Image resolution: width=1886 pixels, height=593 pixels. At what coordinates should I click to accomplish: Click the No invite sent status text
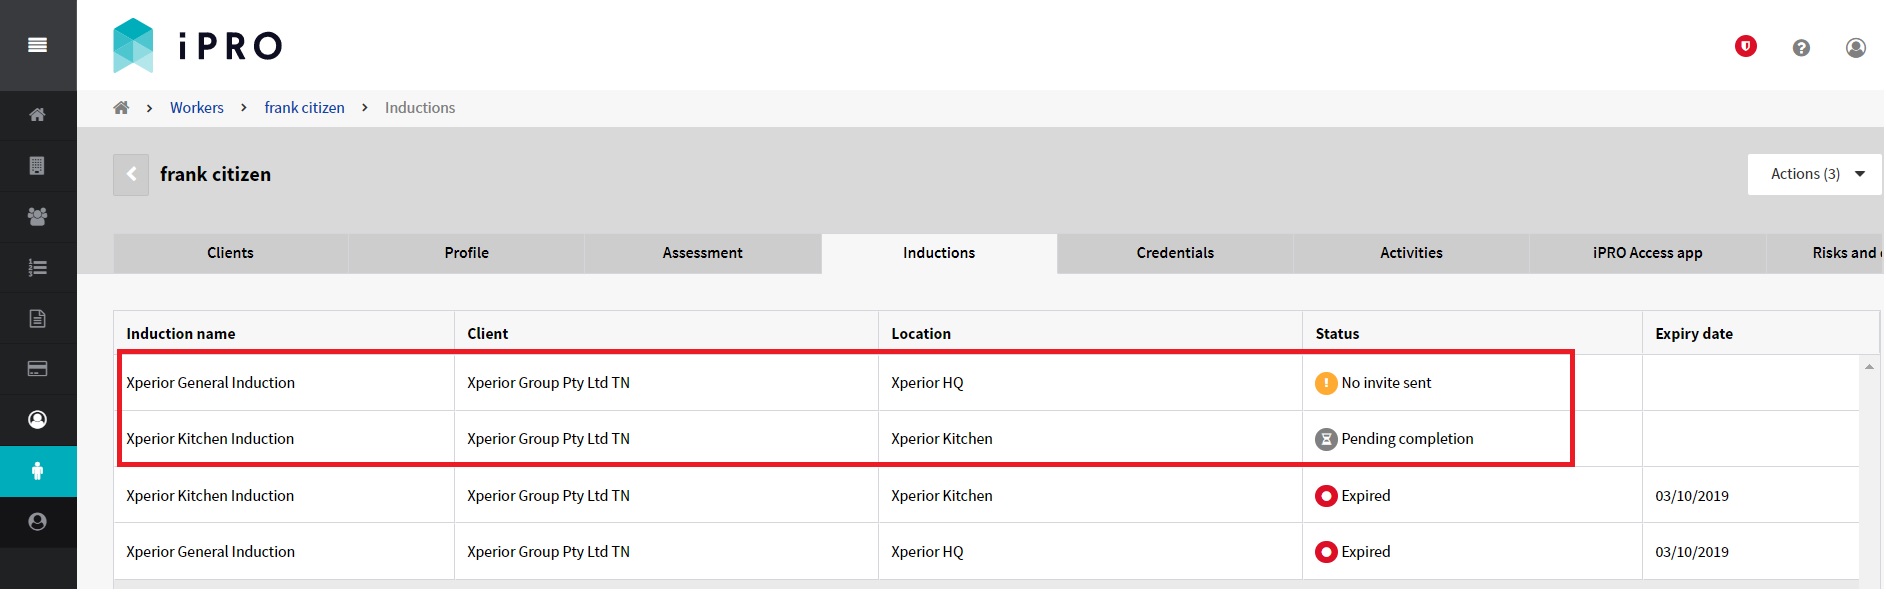pos(1386,383)
